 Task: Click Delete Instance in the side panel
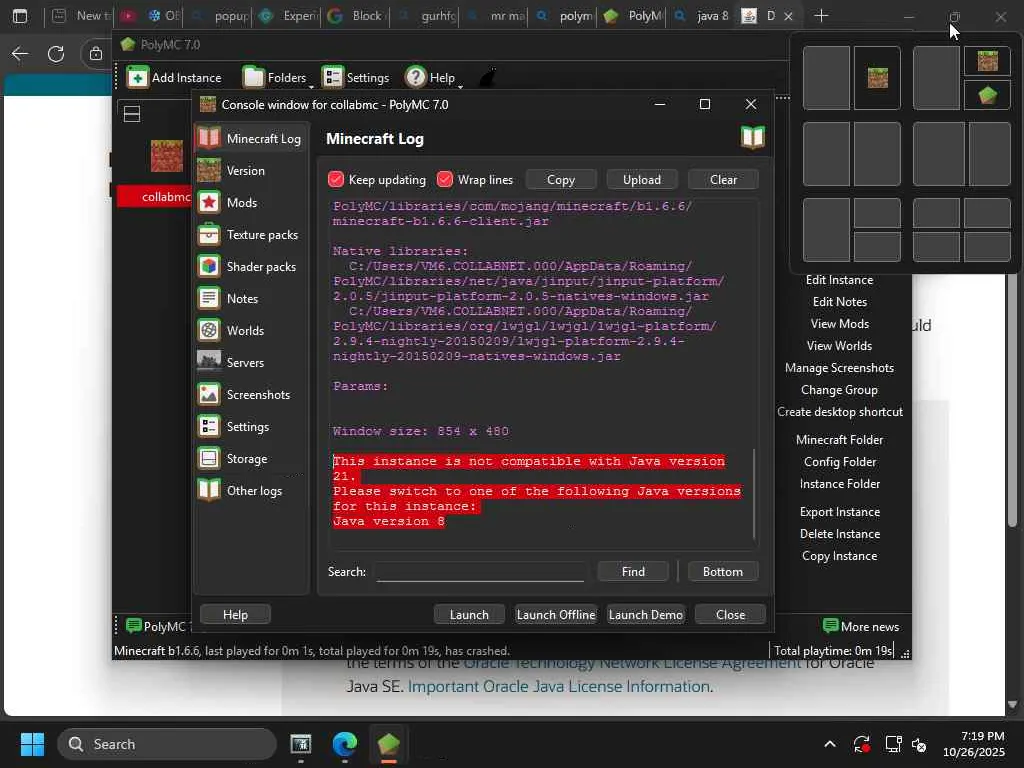click(x=839, y=534)
